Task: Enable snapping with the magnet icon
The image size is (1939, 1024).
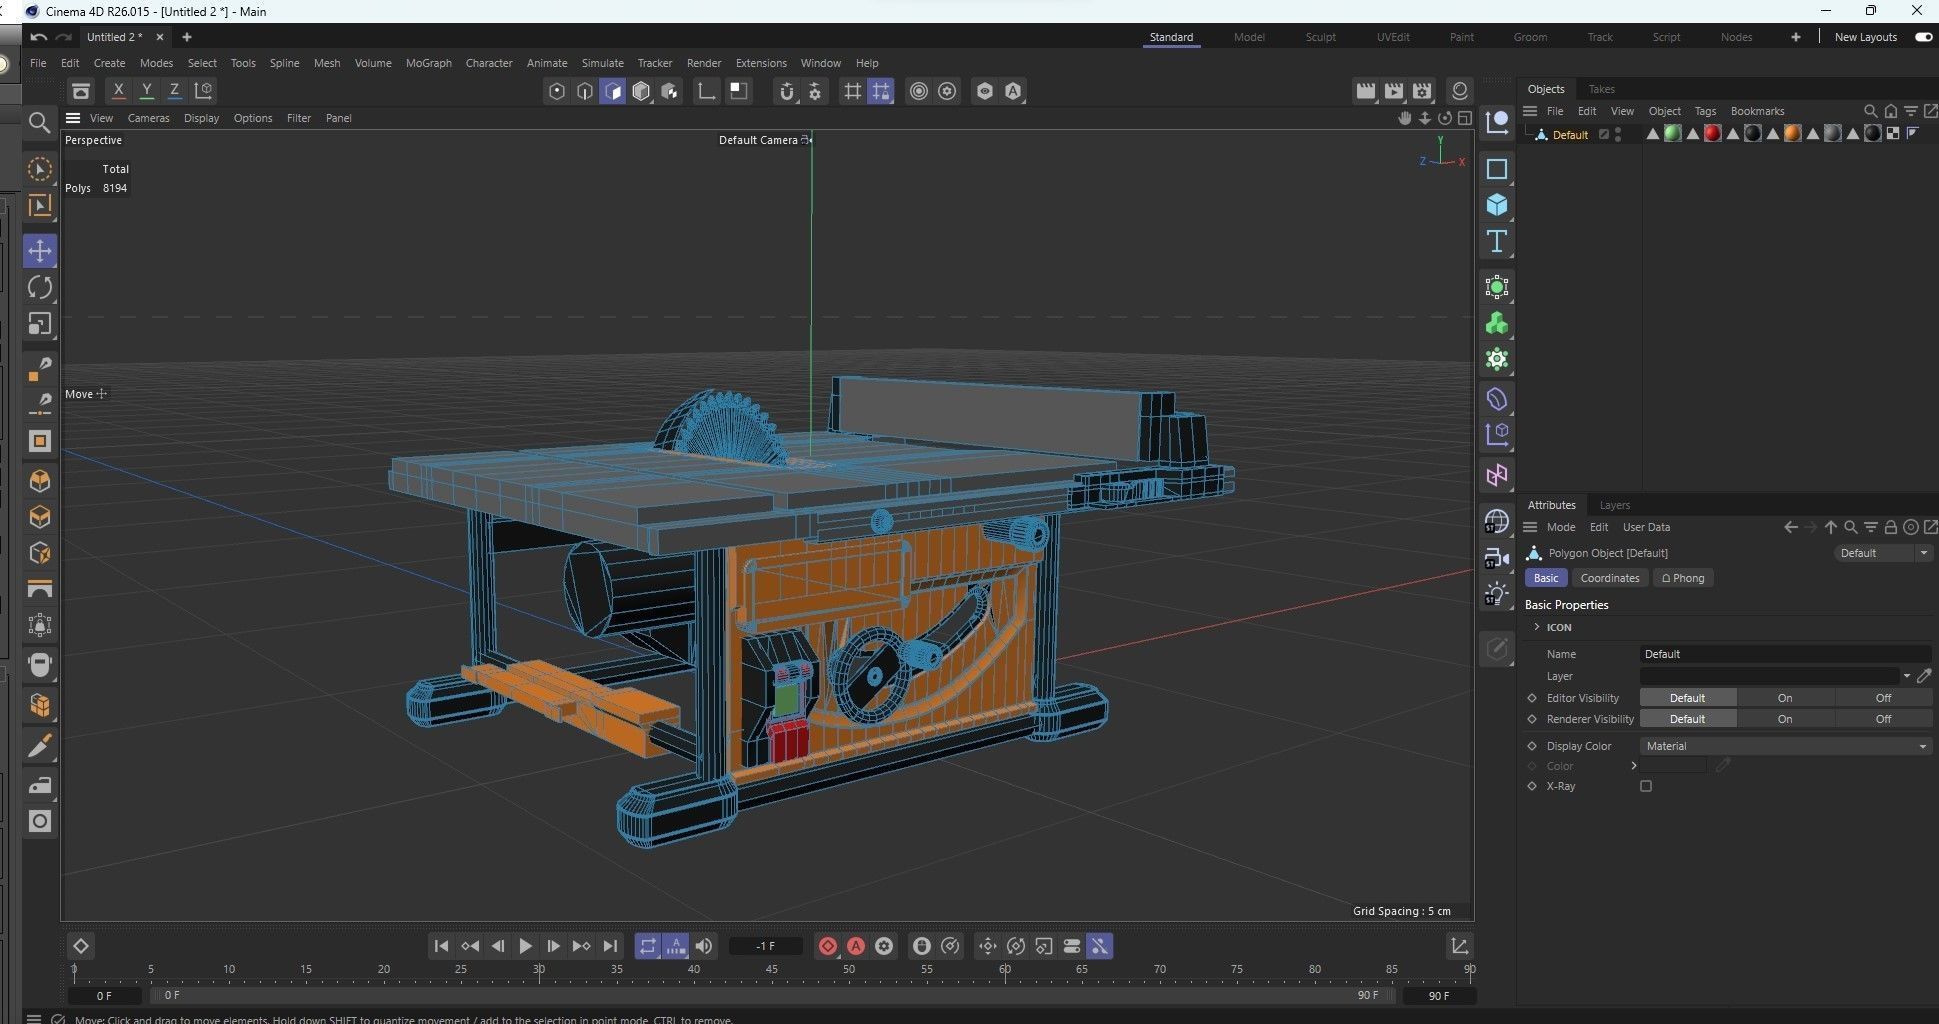Action: tap(786, 91)
